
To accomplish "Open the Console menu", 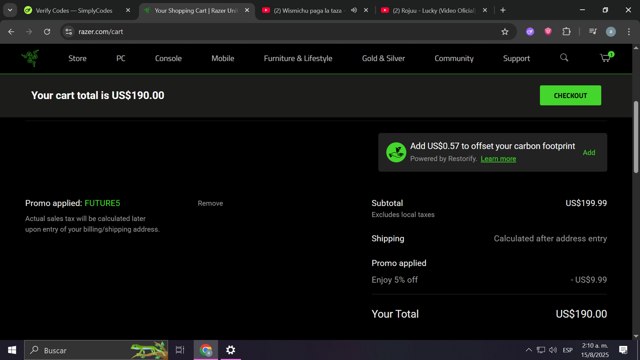I will coord(168,58).
